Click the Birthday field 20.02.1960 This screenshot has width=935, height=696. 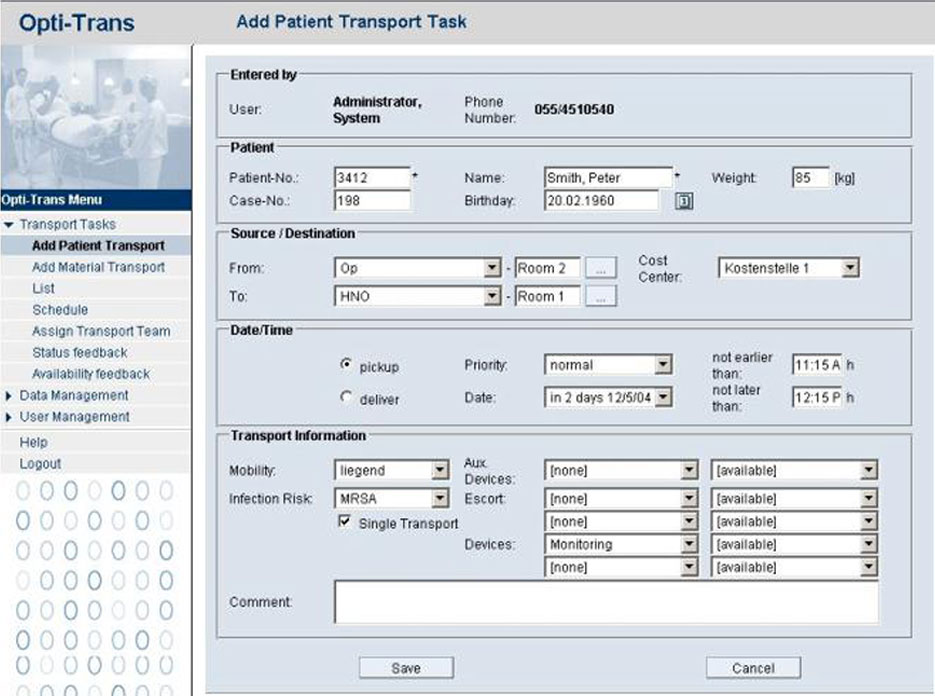(602, 200)
